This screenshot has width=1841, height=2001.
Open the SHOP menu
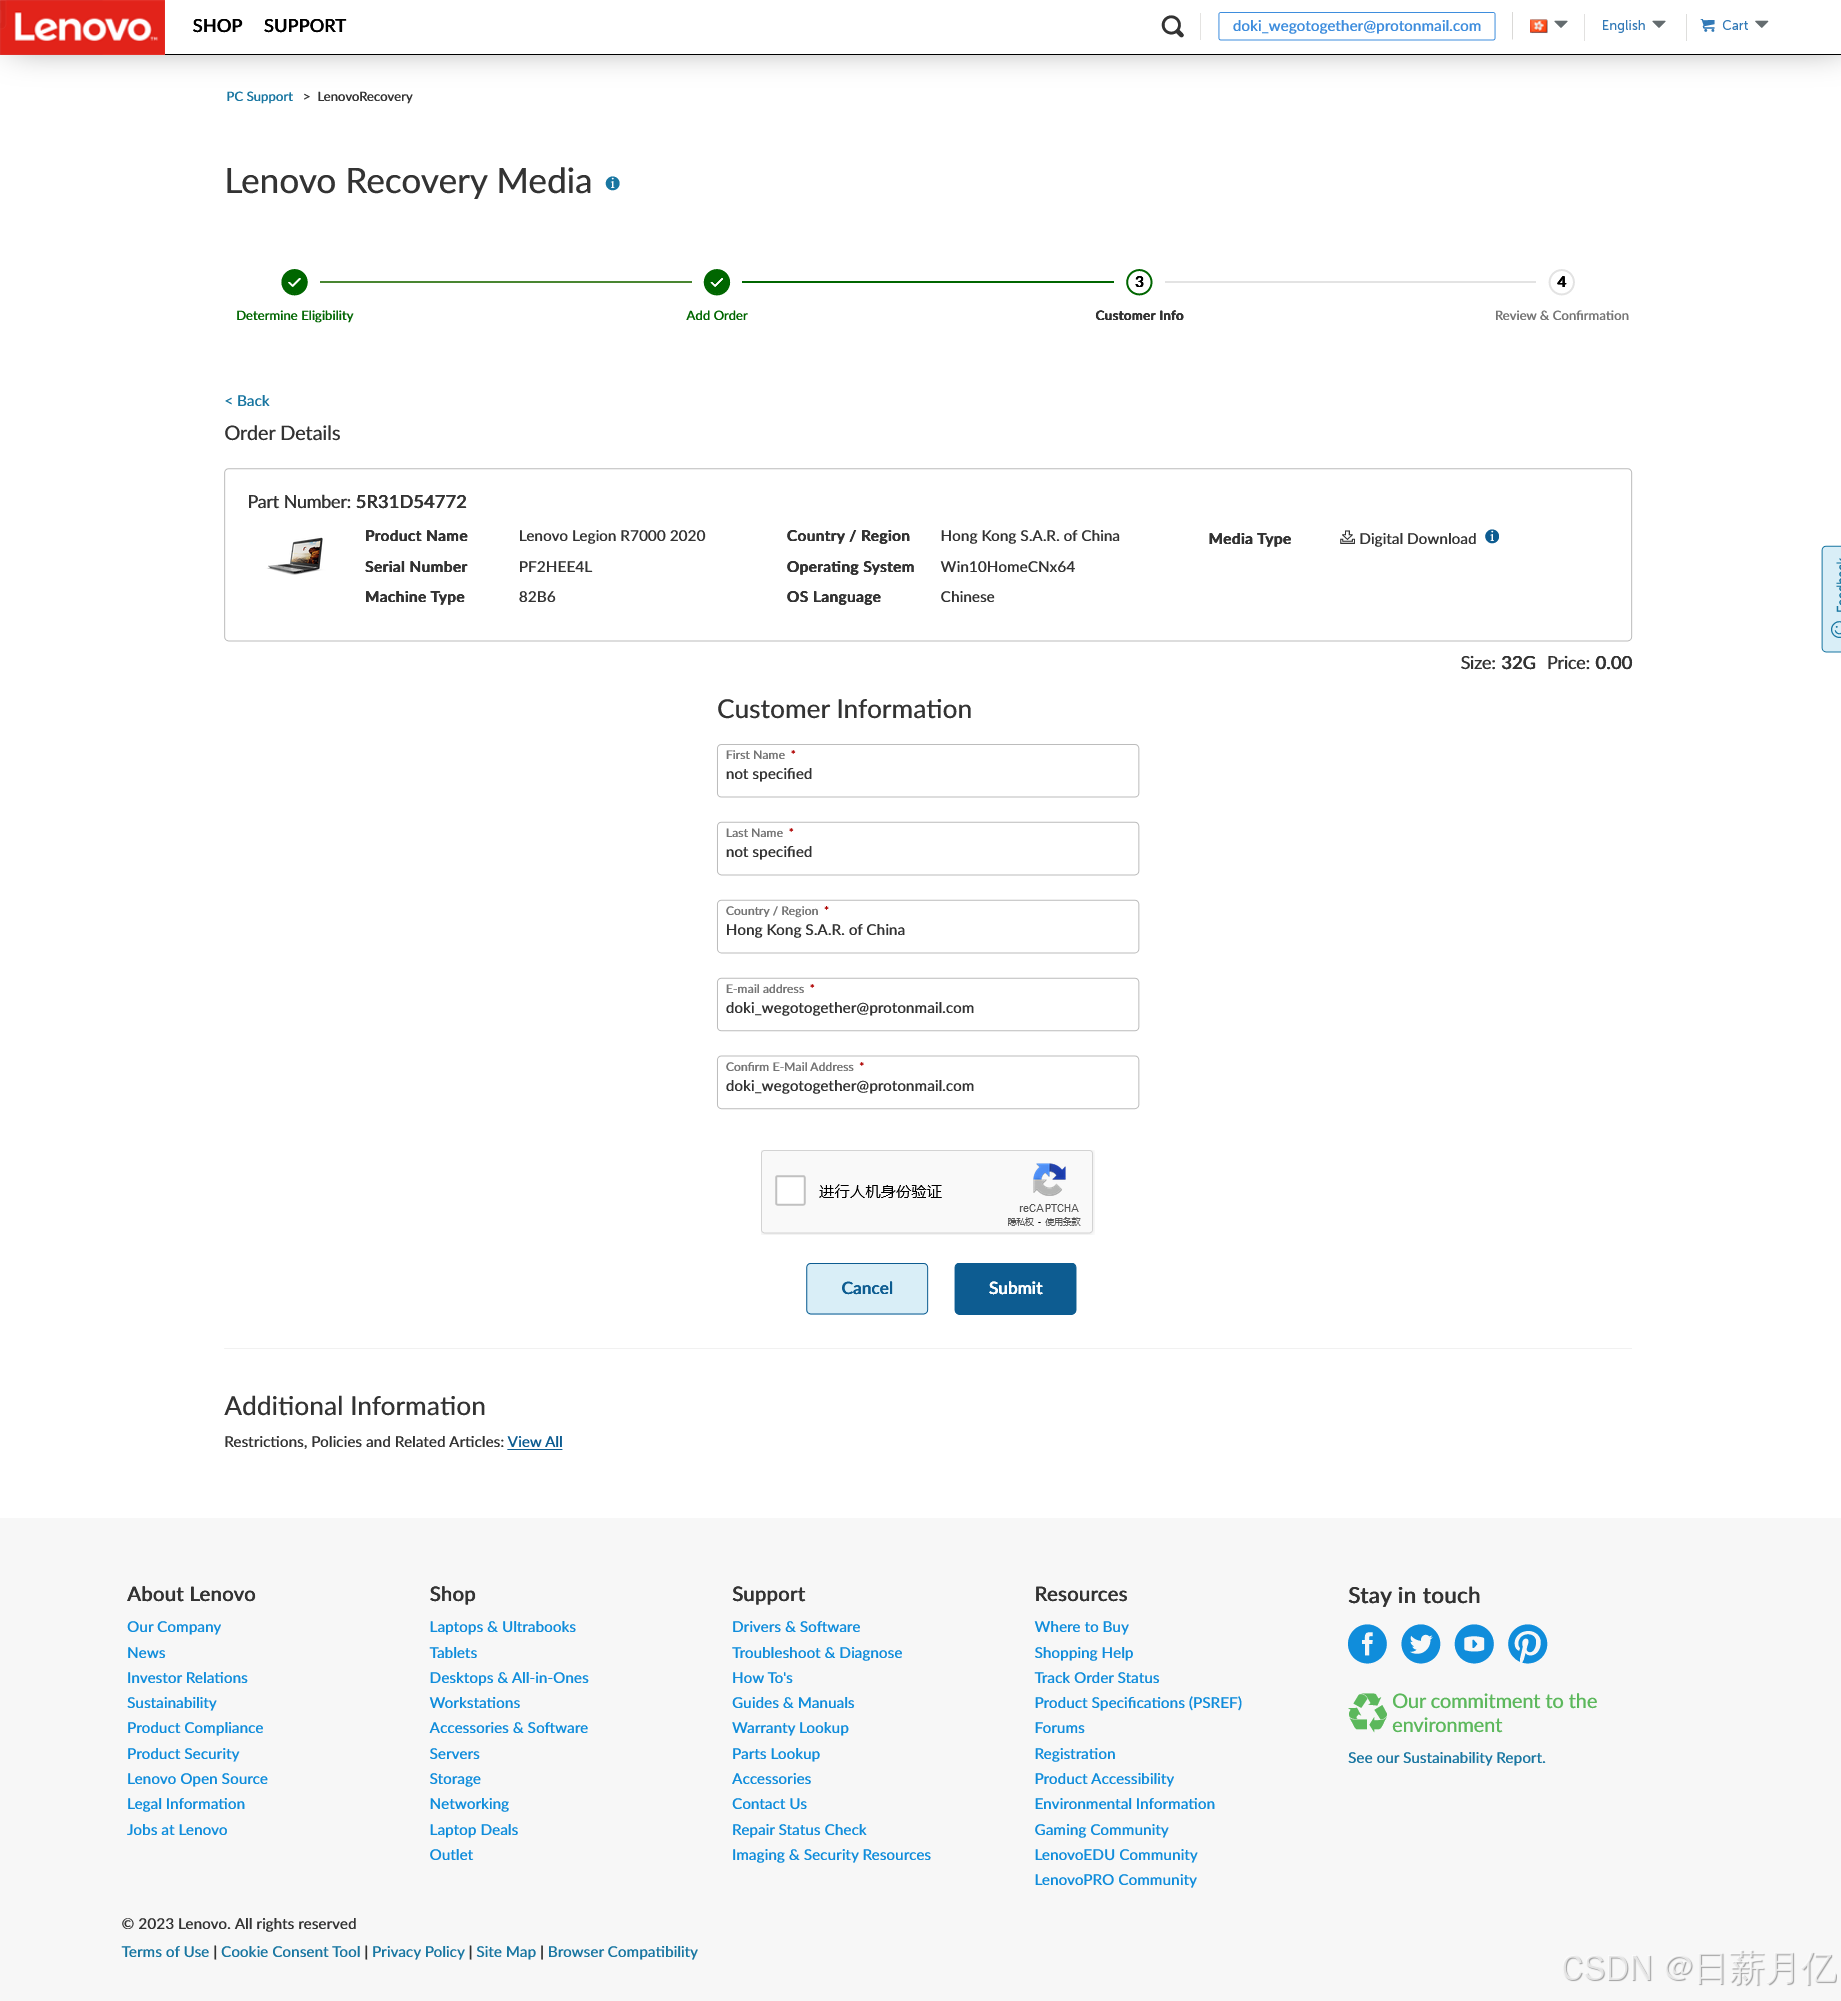coord(217,26)
